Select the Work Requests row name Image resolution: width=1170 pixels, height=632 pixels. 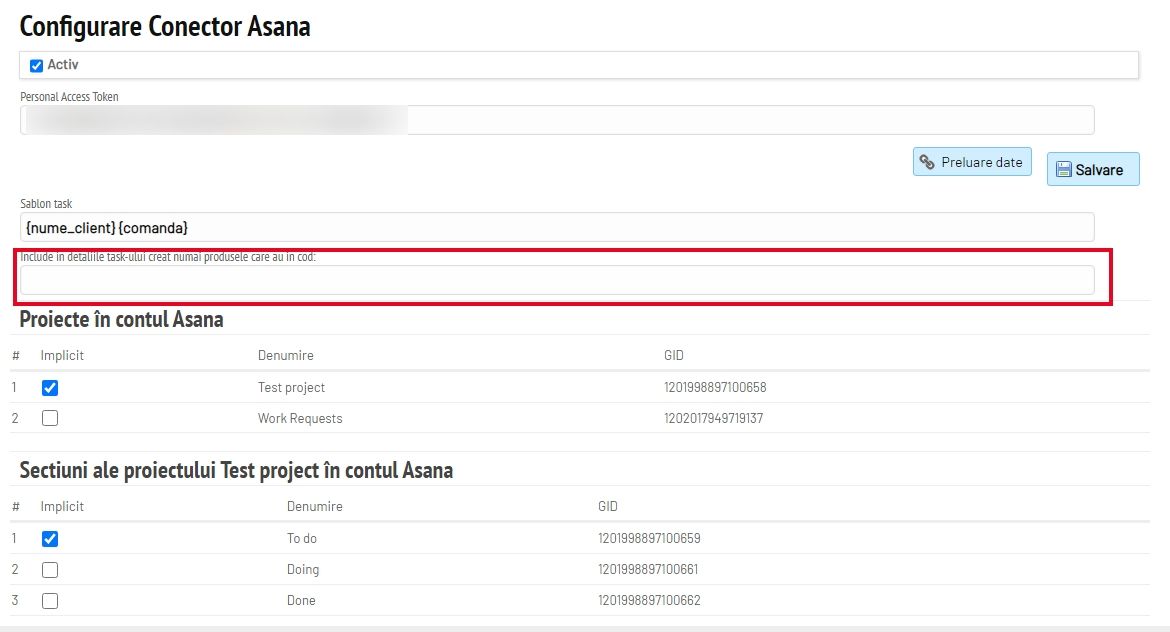click(300, 419)
